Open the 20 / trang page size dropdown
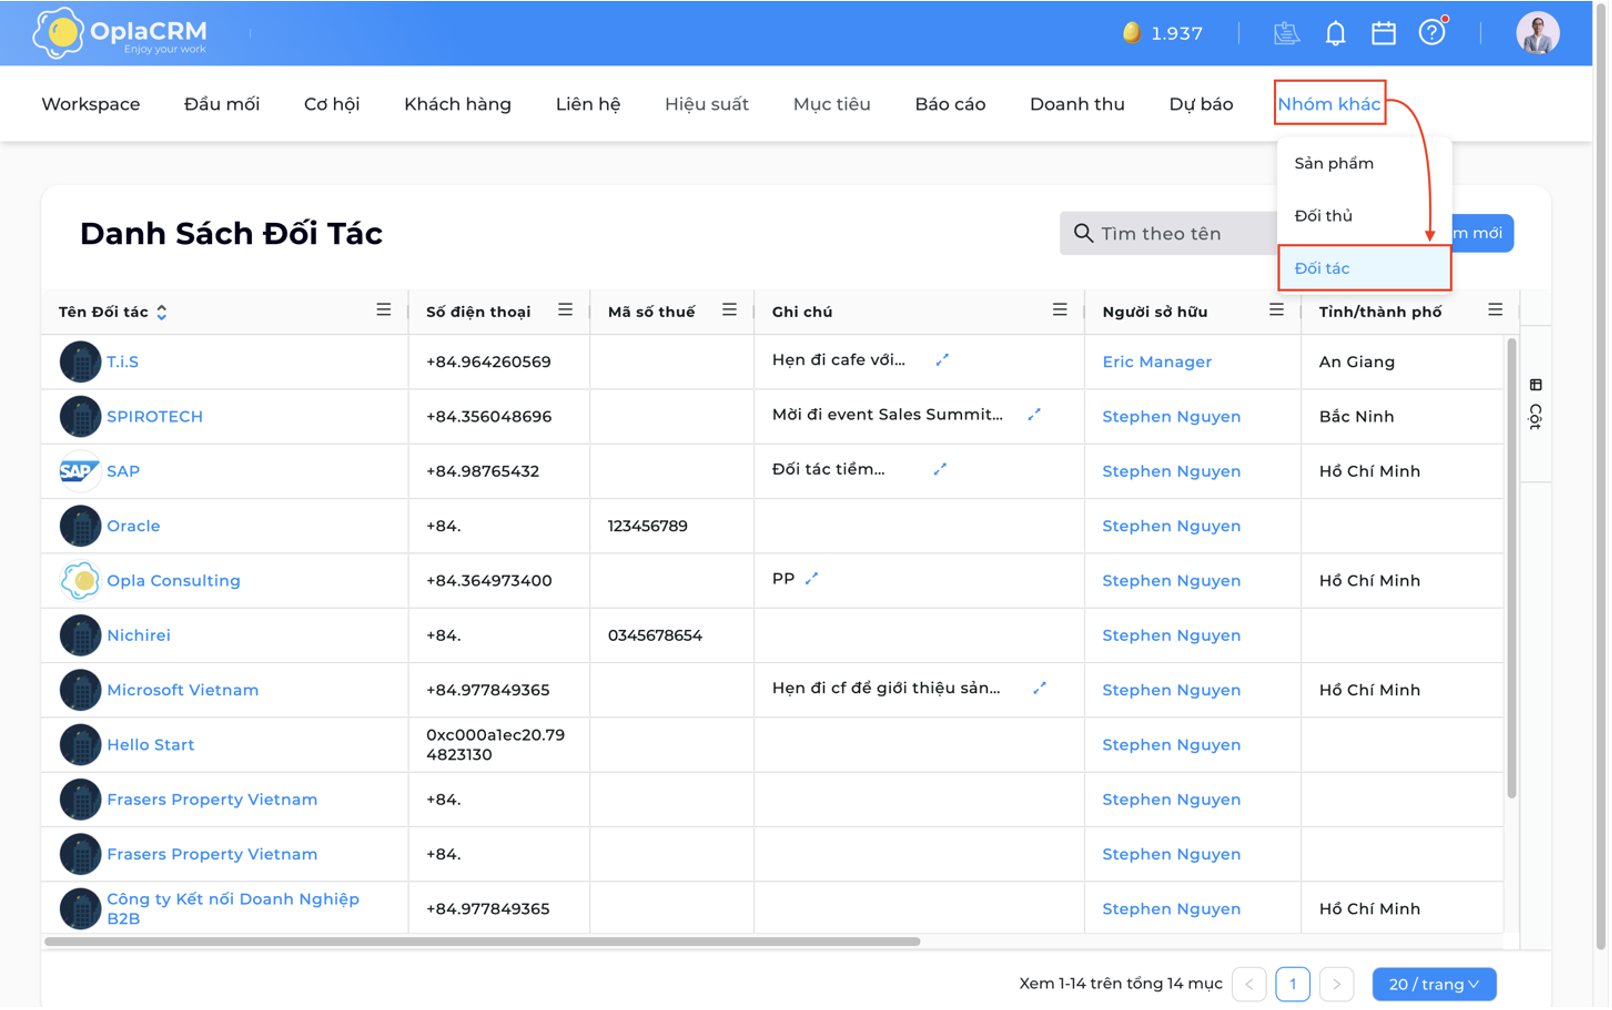The height and width of the screenshot is (1010, 1612). [1434, 984]
